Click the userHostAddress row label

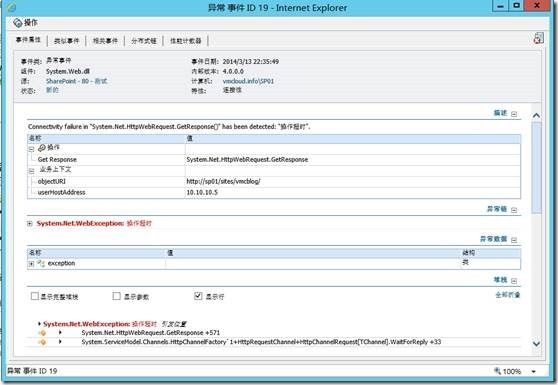tap(61, 192)
